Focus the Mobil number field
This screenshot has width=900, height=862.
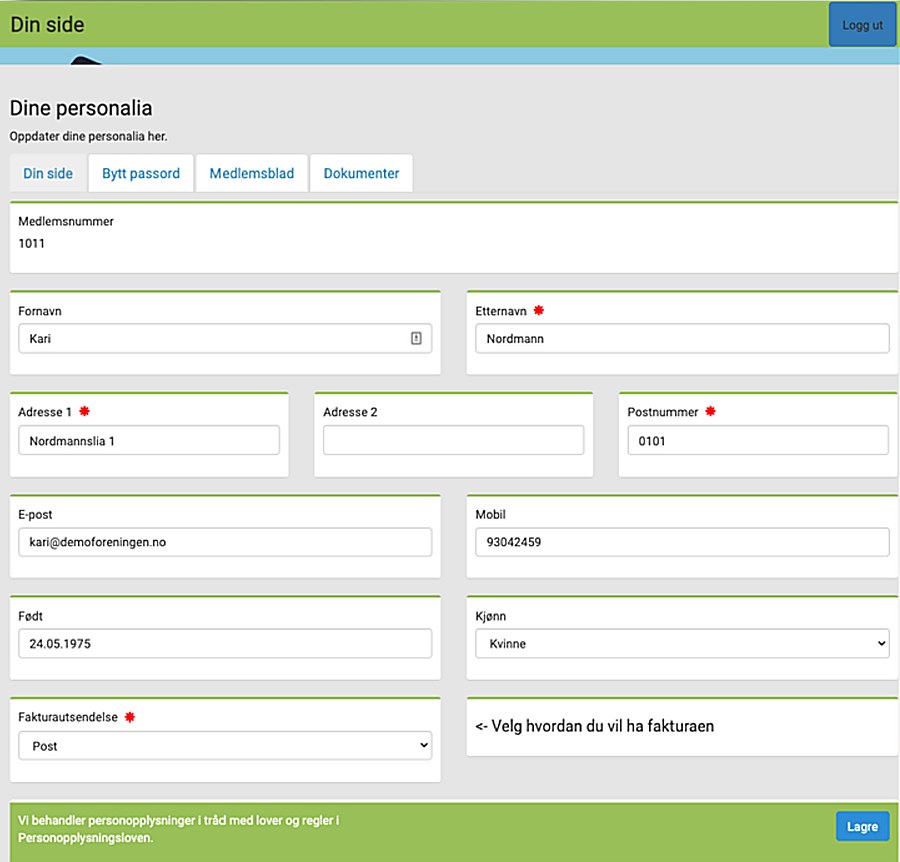click(682, 542)
